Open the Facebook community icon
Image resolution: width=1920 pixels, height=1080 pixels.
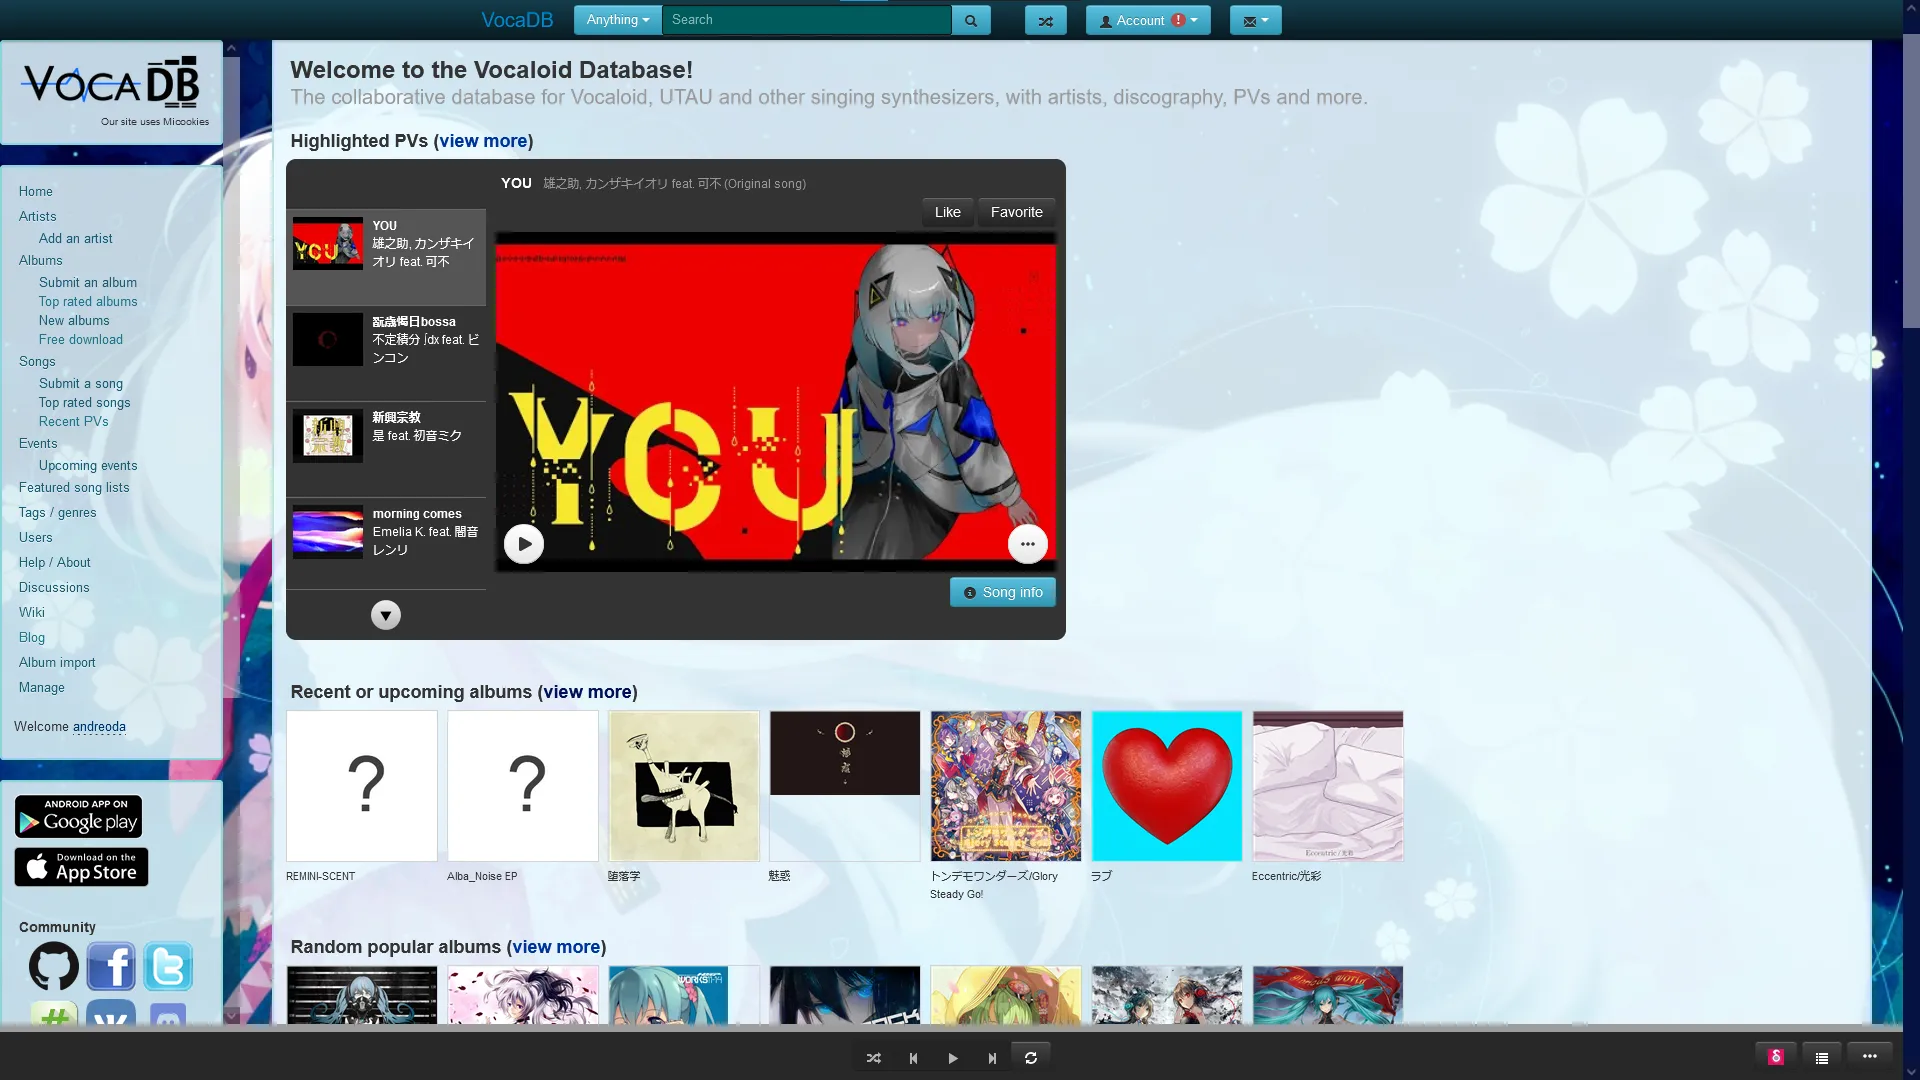click(111, 966)
